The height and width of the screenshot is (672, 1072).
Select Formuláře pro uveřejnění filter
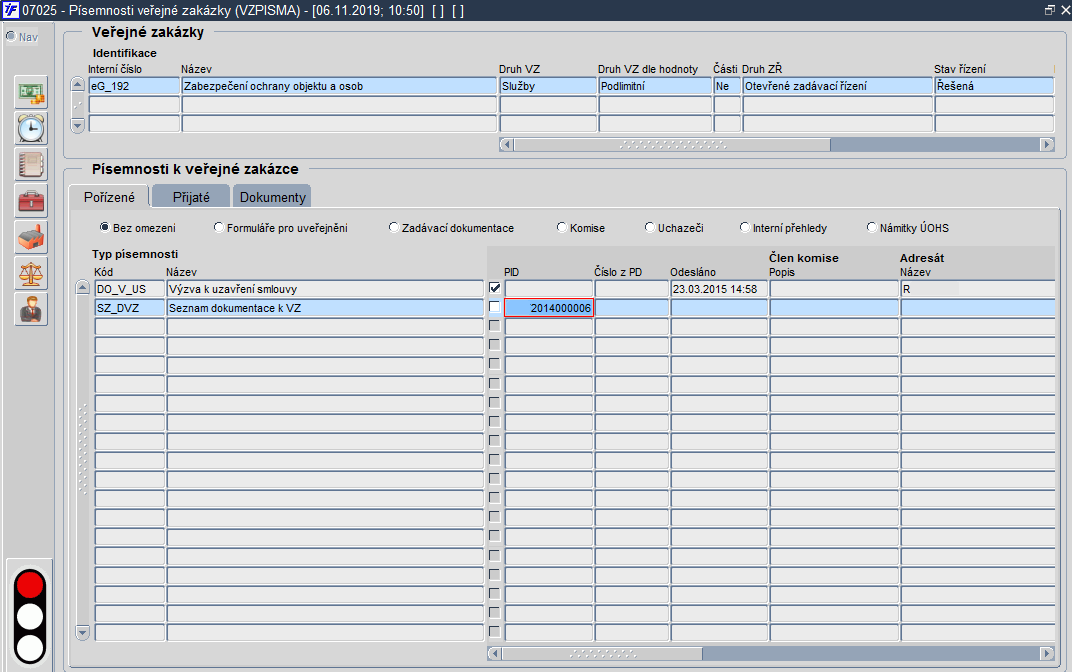(x=219, y=227)
